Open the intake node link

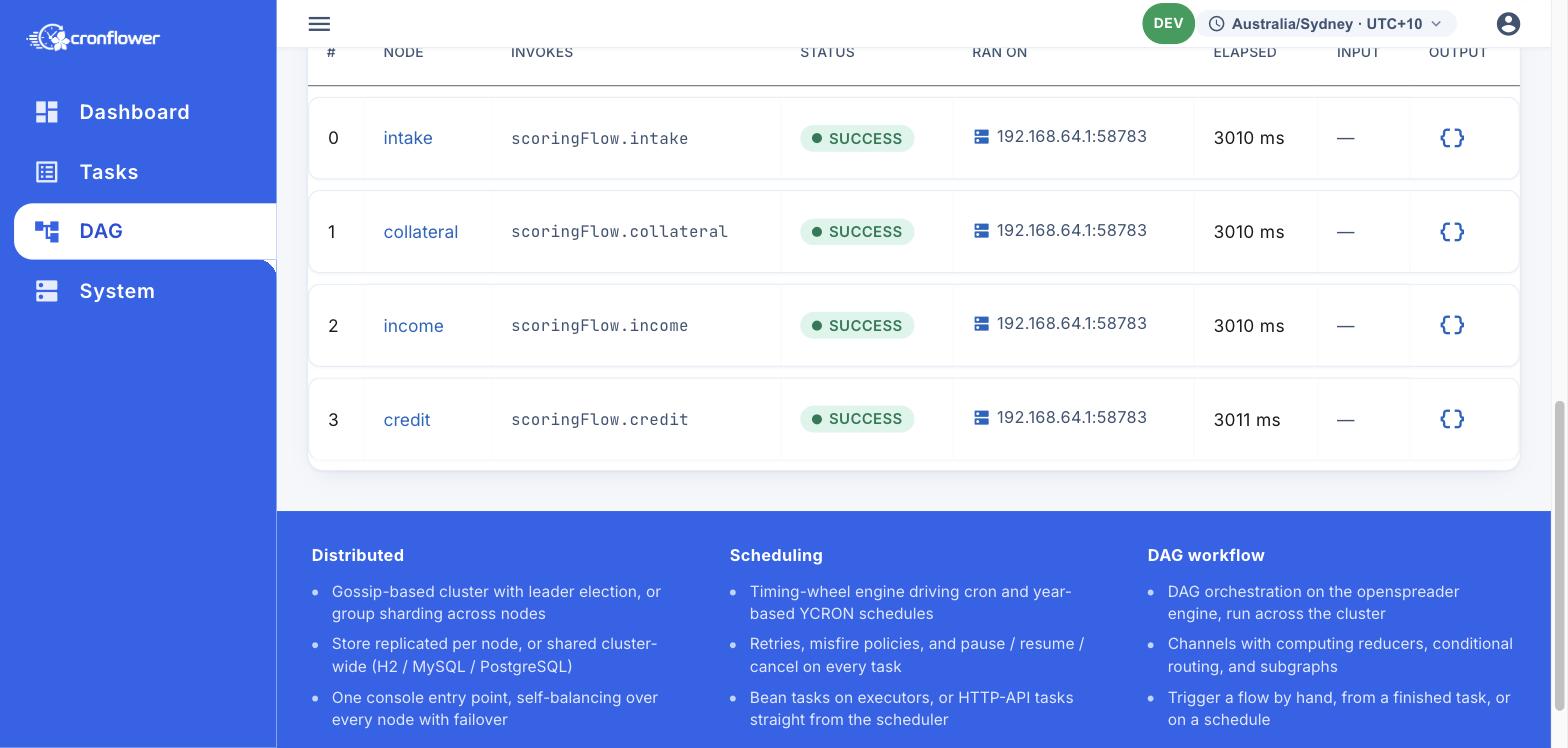coord(408,138)
